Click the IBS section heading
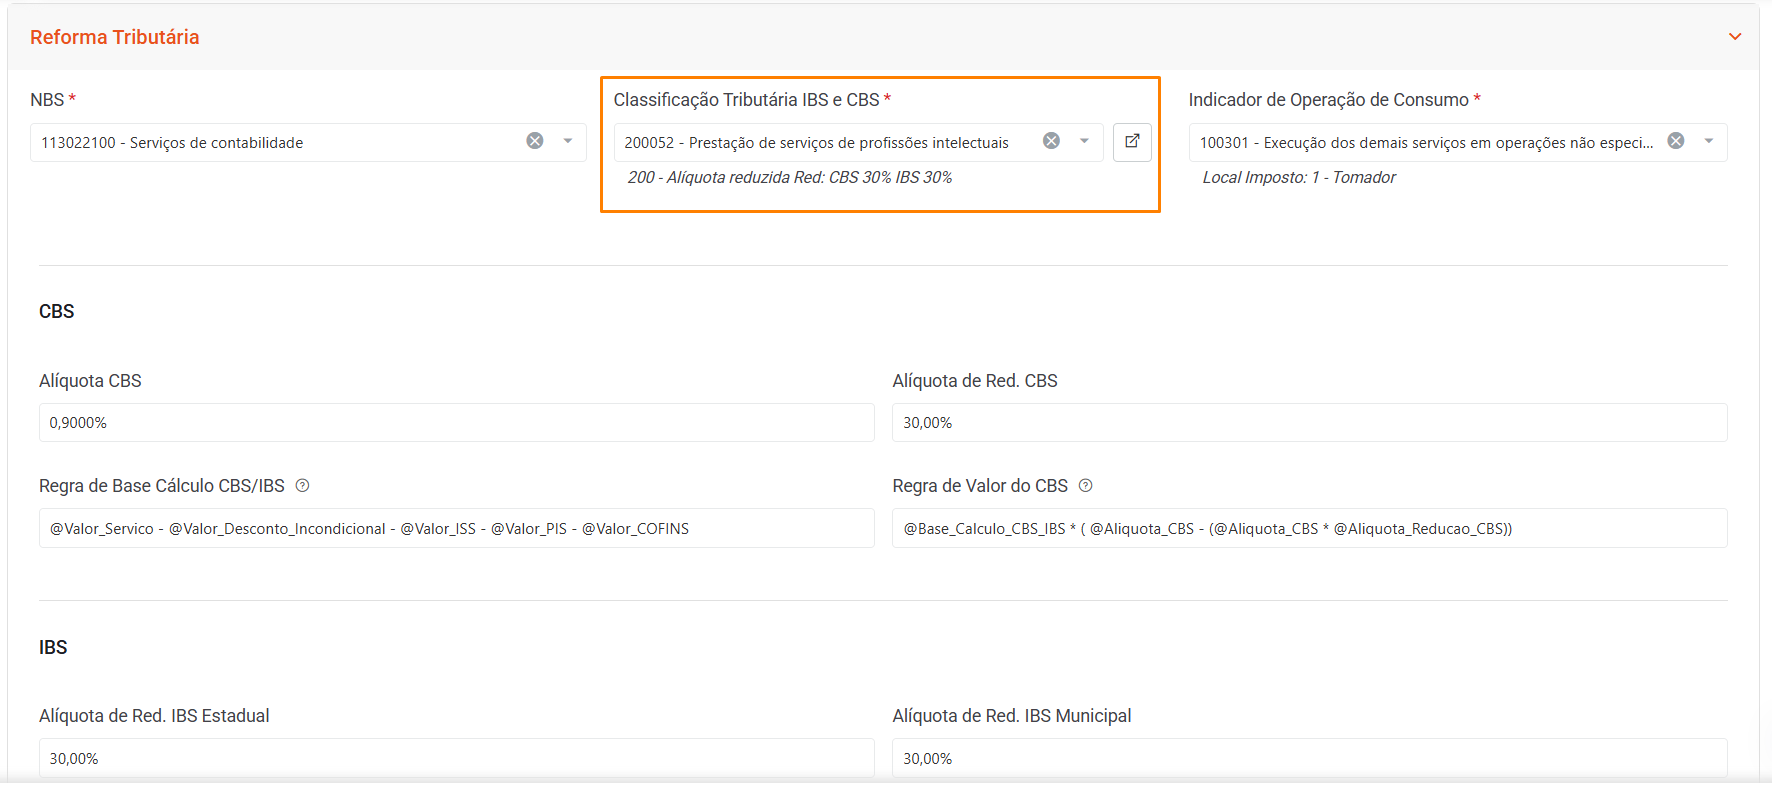Viewport: 1772px width, 797px height. tap(53, 647)
